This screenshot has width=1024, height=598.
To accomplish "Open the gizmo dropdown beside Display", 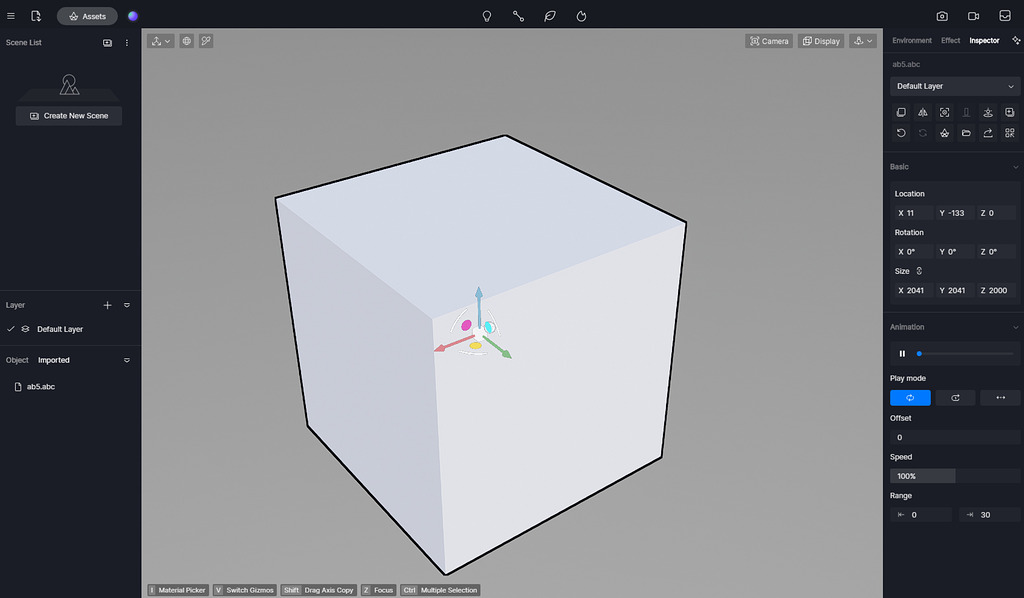I will pyautogui.click(x=862, y=41).
